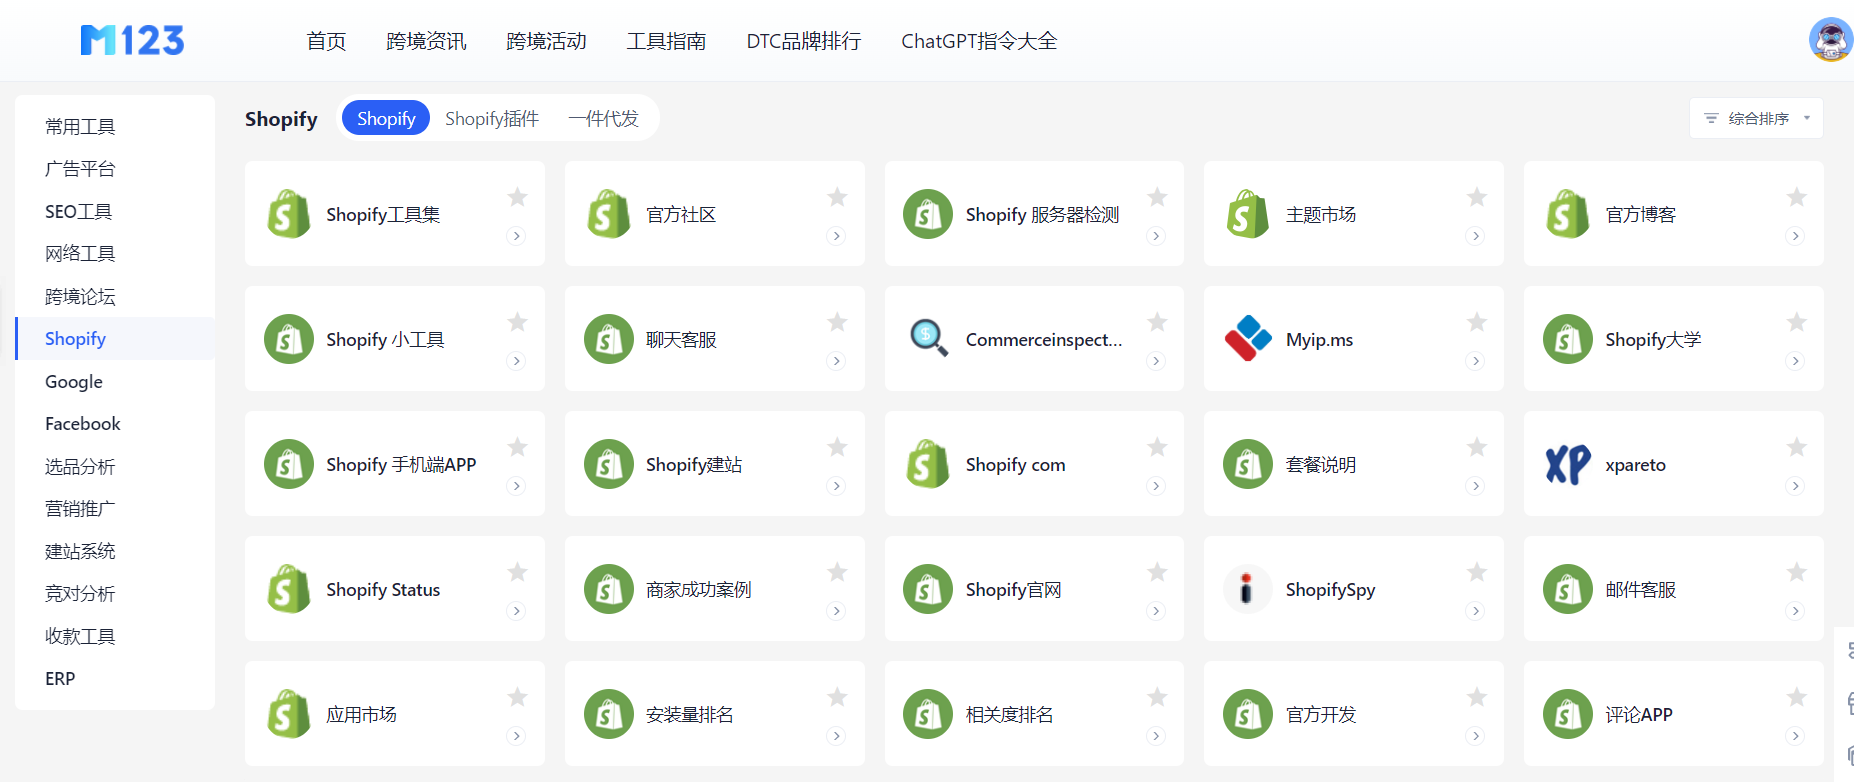Viewport: 1854px width, 782px height.
Task: Open the user avatar profile icon
Action: pos(1830,40)
